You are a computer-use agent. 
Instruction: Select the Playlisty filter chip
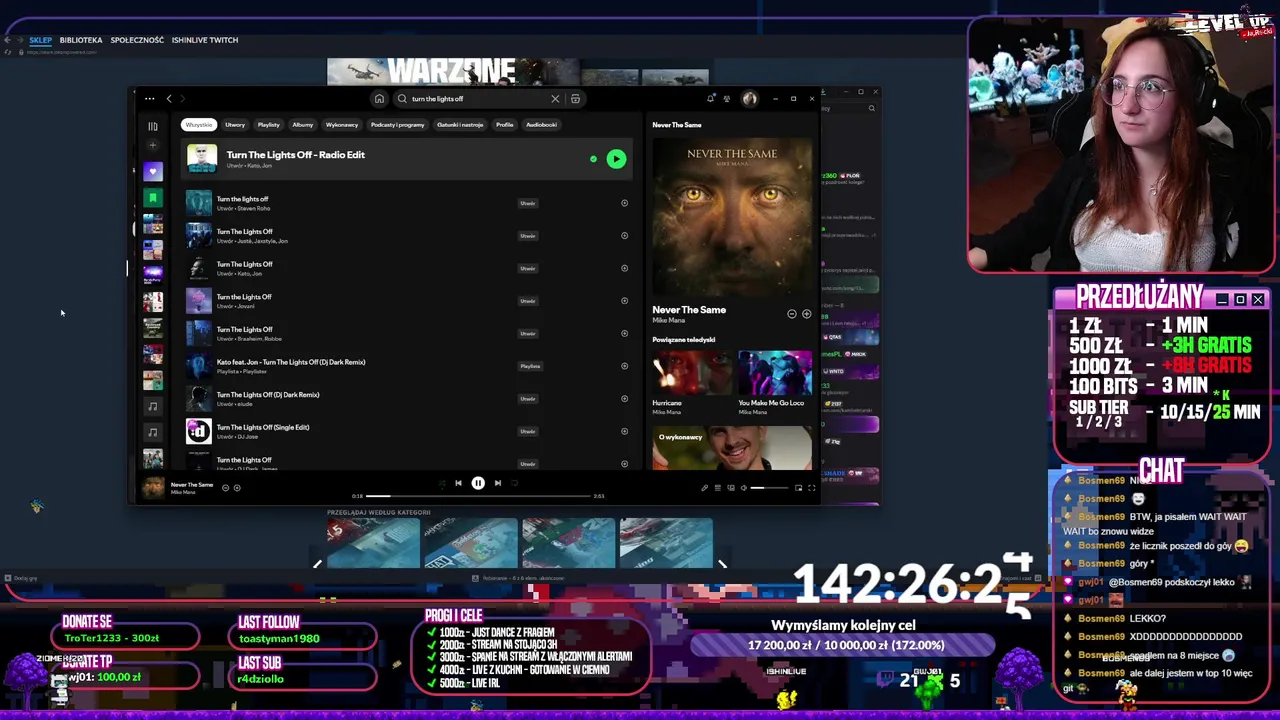coord(268,125)
